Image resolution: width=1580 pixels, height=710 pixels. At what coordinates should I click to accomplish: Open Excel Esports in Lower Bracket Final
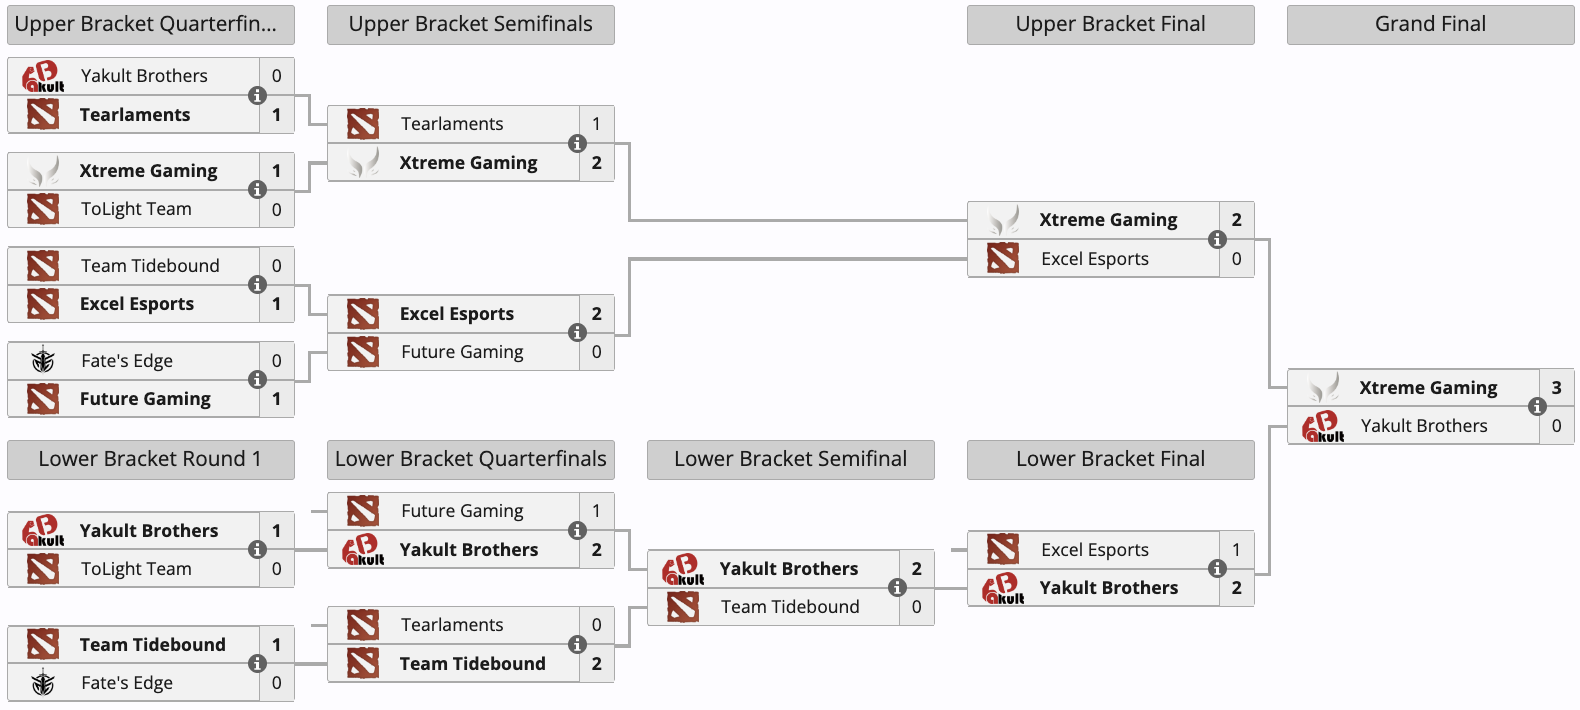(x=1095, y=550)
